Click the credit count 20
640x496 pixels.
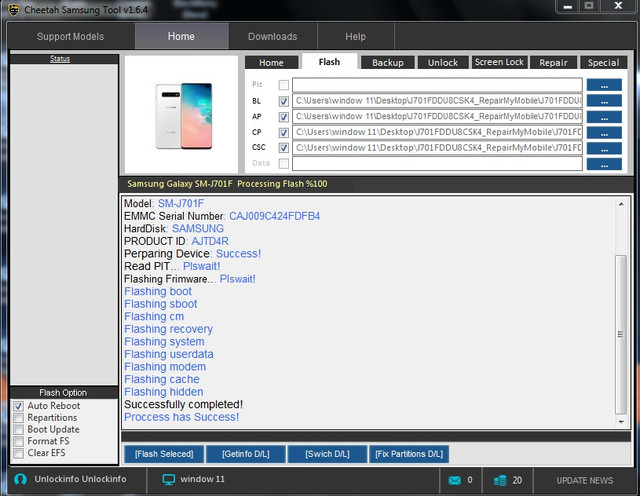517,480
